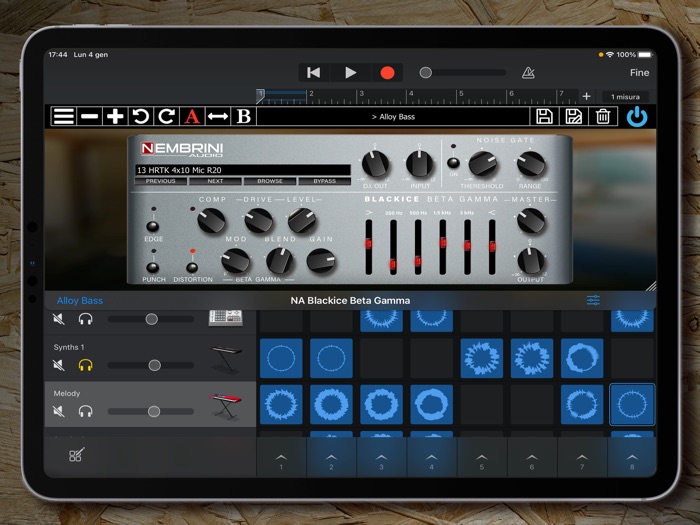Tap Fine to finish
This screenshot has width=700, height=525.
point(639,73)
